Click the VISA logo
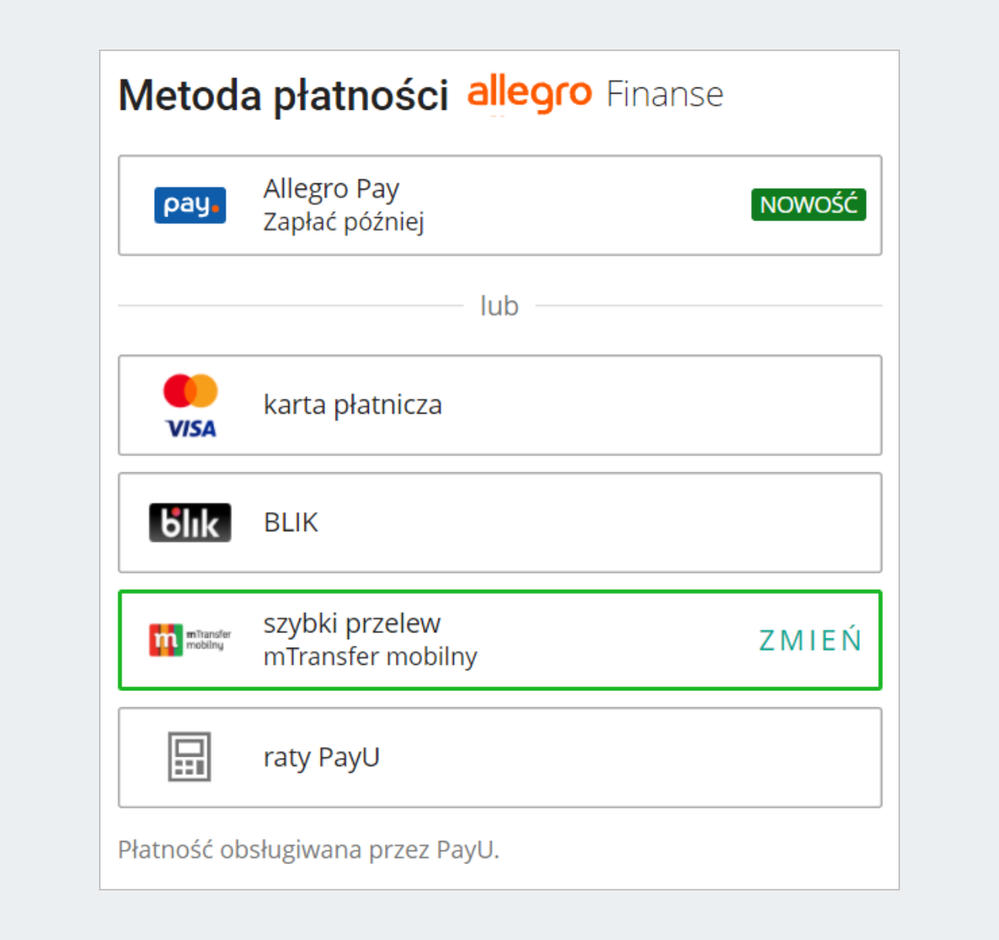Image resolution: width=999 pixels, height=940 pixels. click(190, 428)
